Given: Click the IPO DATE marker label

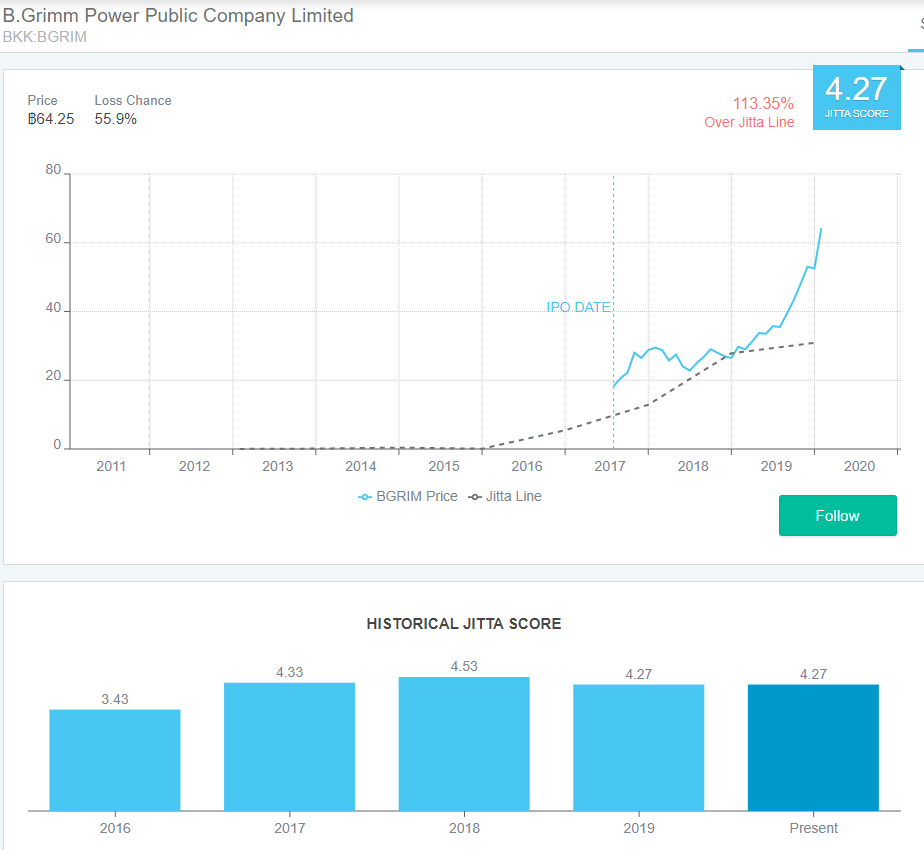Looking at the screenshot, I should tap(578, 307).
